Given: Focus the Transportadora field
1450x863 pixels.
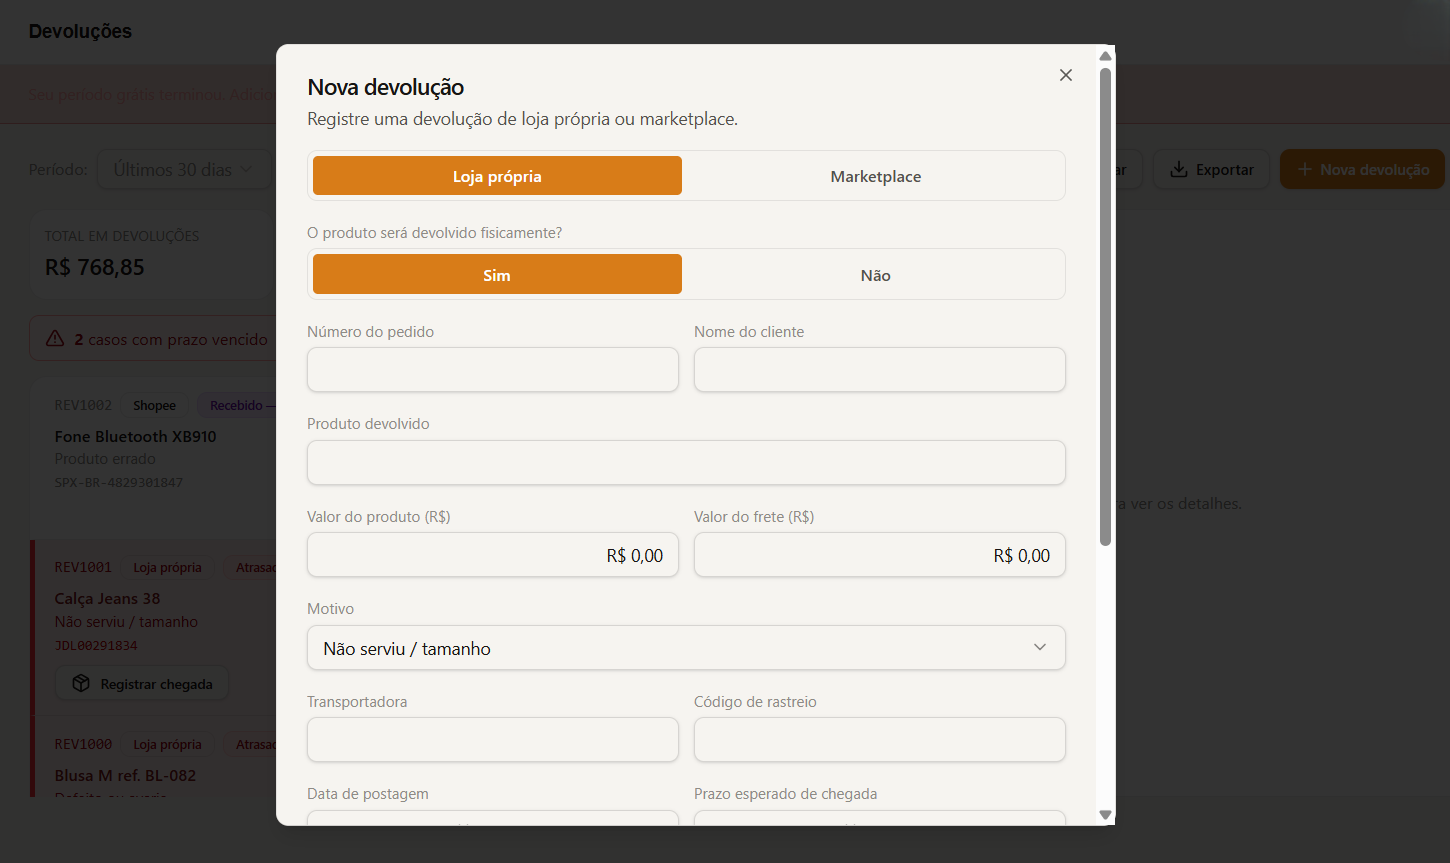Looking at the screenshot, I should (493, 740).
